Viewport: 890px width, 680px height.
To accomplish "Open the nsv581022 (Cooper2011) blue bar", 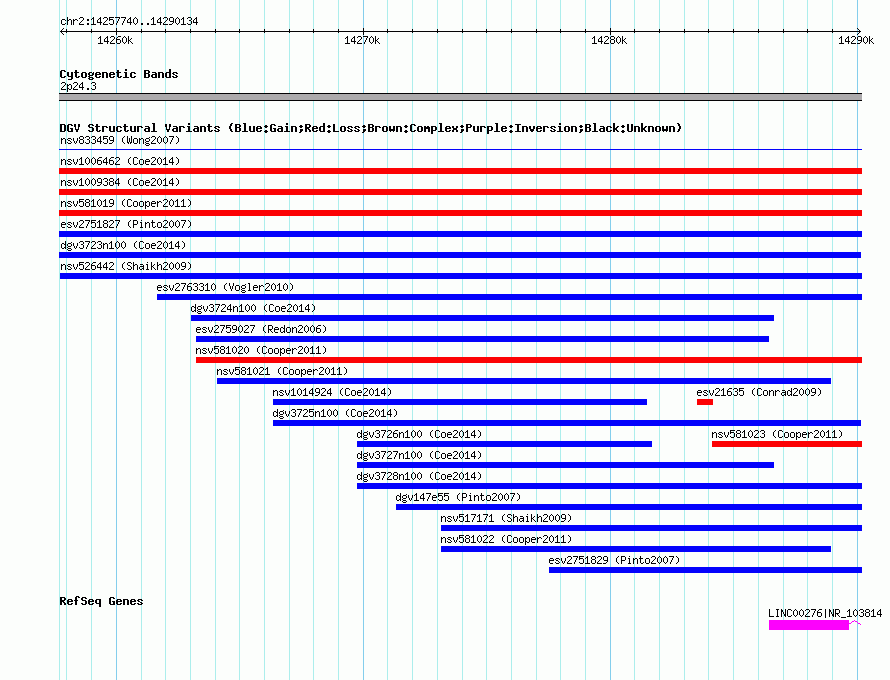I will tap(636, 549).
